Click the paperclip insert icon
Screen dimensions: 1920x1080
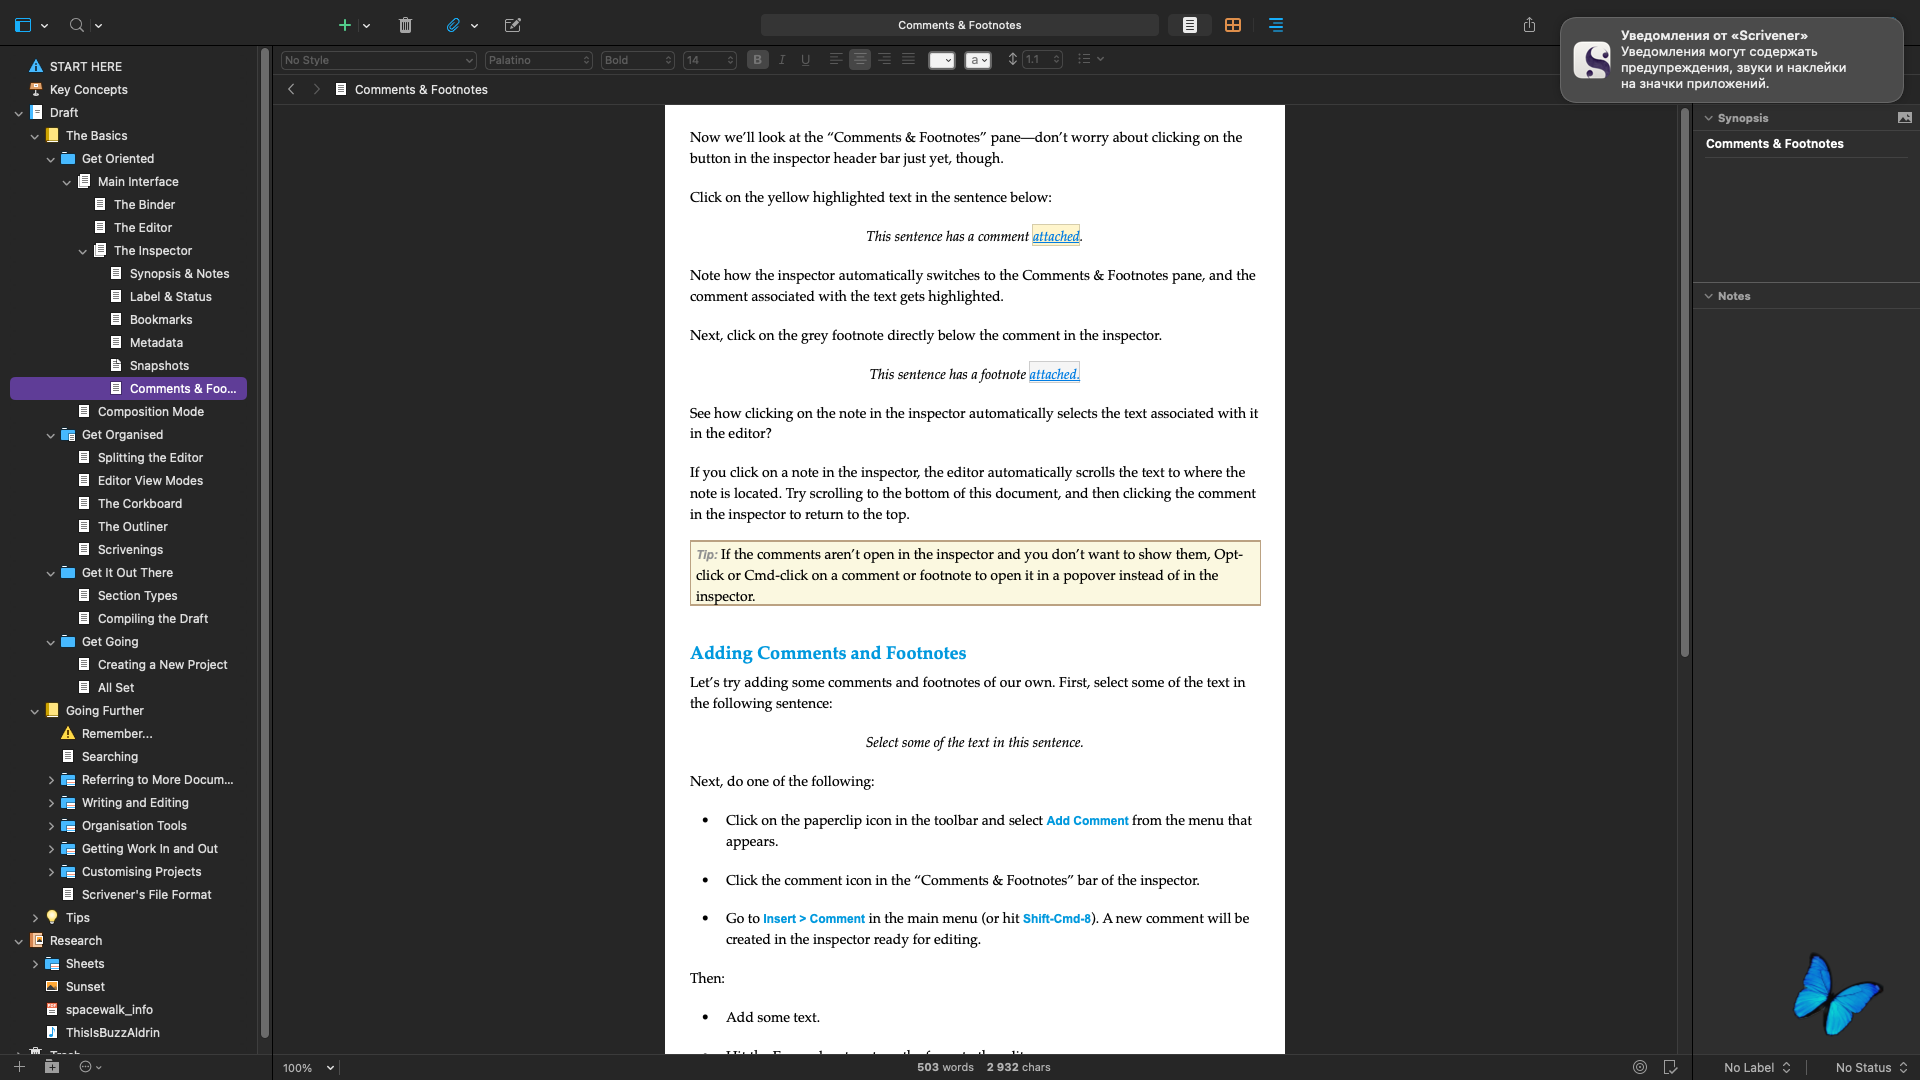[453, 25]
